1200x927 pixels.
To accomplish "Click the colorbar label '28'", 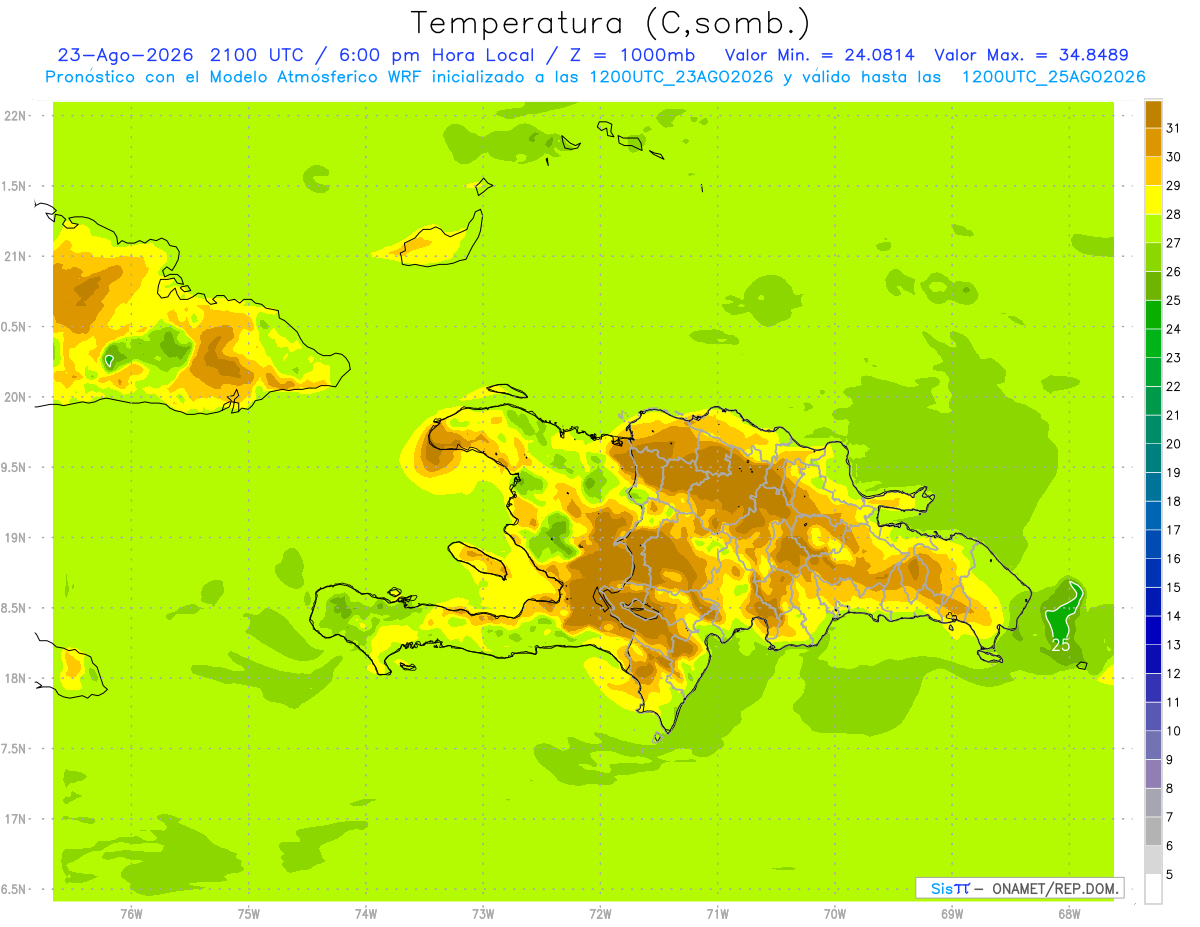I will 1174,214.
